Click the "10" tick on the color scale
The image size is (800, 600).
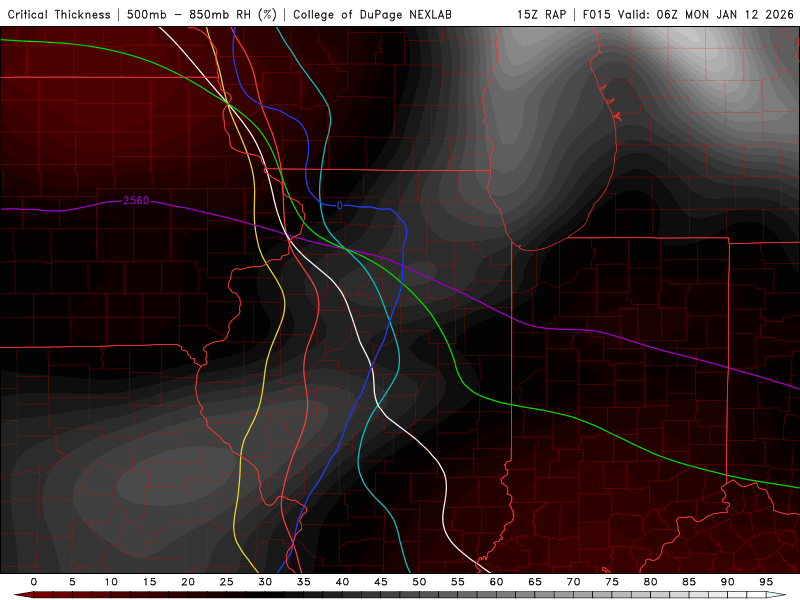coord(111,582)
